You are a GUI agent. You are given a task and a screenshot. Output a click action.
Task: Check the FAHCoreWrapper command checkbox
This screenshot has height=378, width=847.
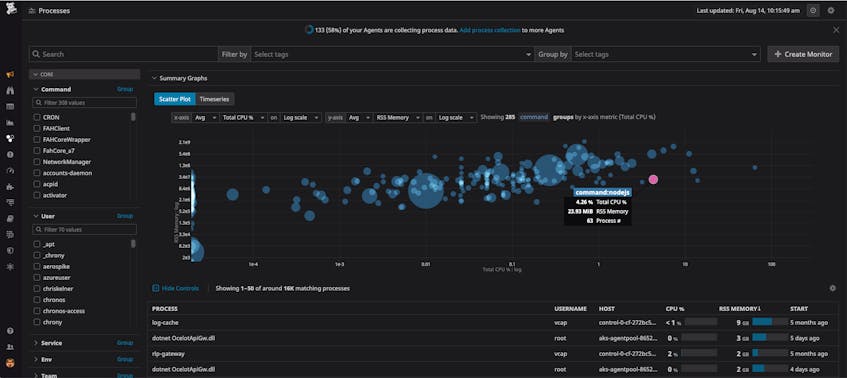click(x=37, y=139)
